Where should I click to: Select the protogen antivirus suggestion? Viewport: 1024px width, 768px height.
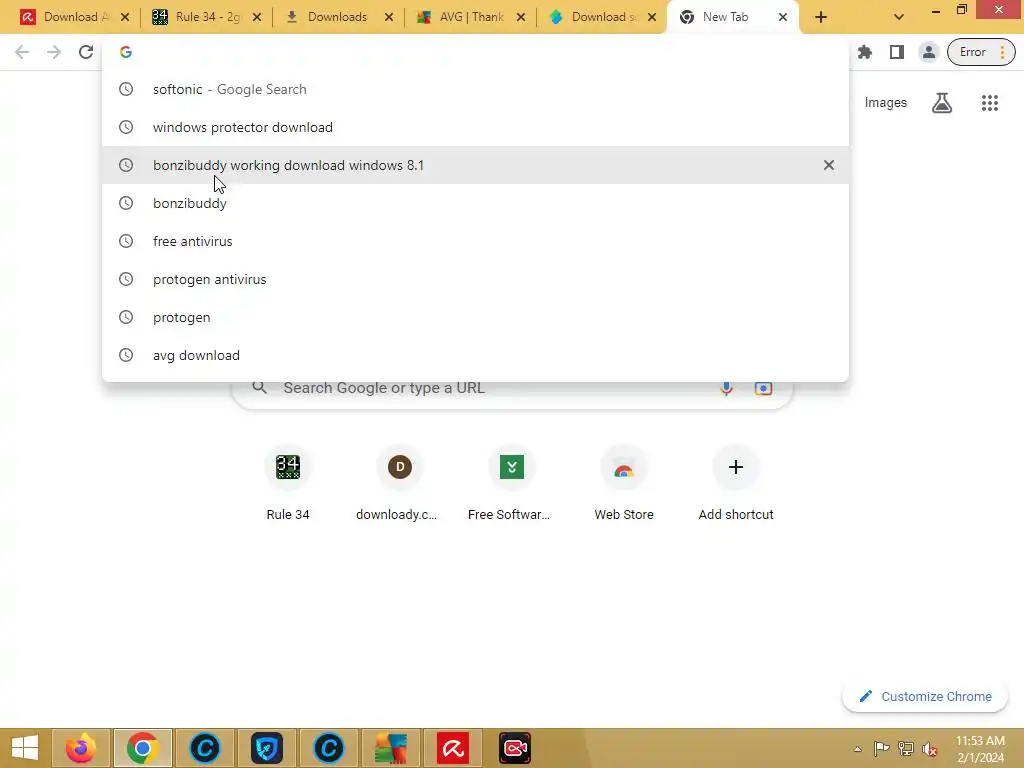click(x=475, y=279)
